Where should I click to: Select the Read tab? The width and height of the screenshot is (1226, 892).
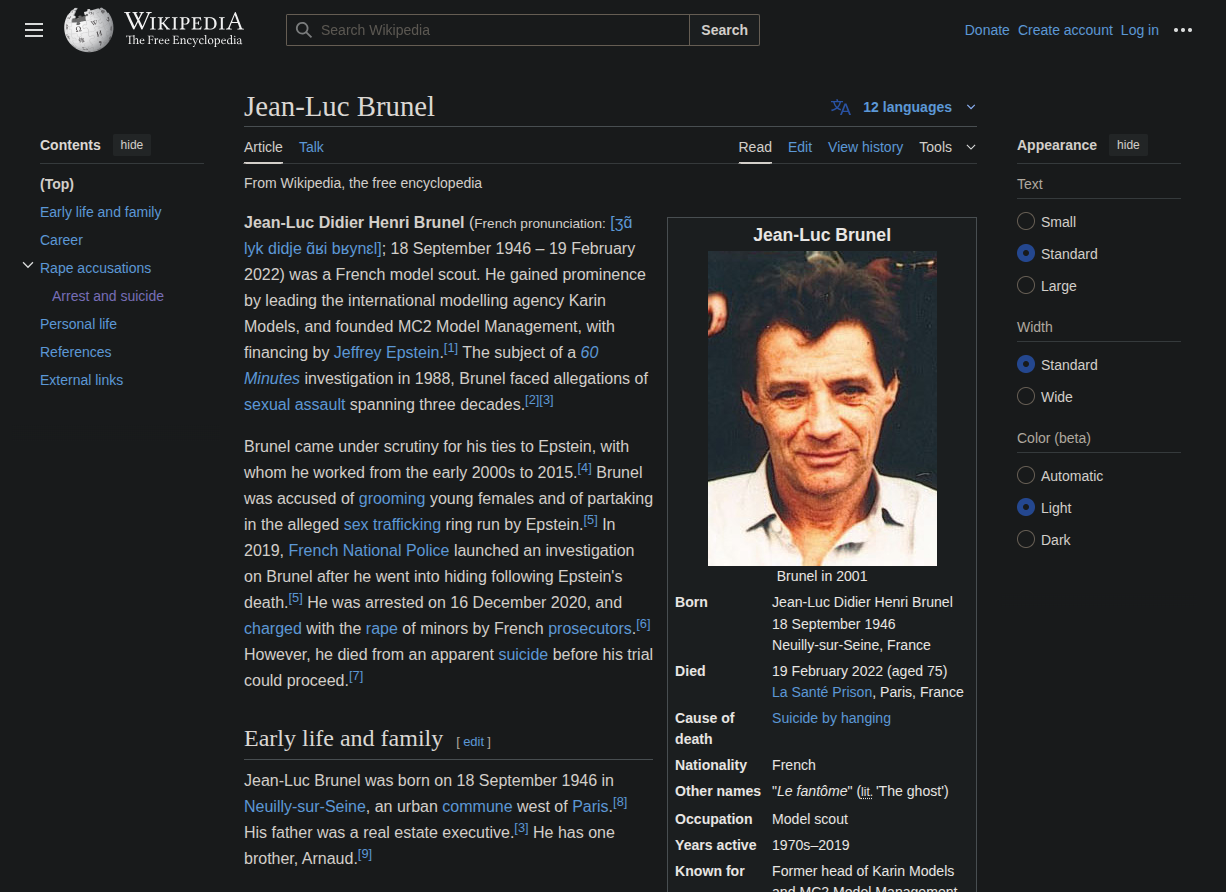tap(755, 147)
